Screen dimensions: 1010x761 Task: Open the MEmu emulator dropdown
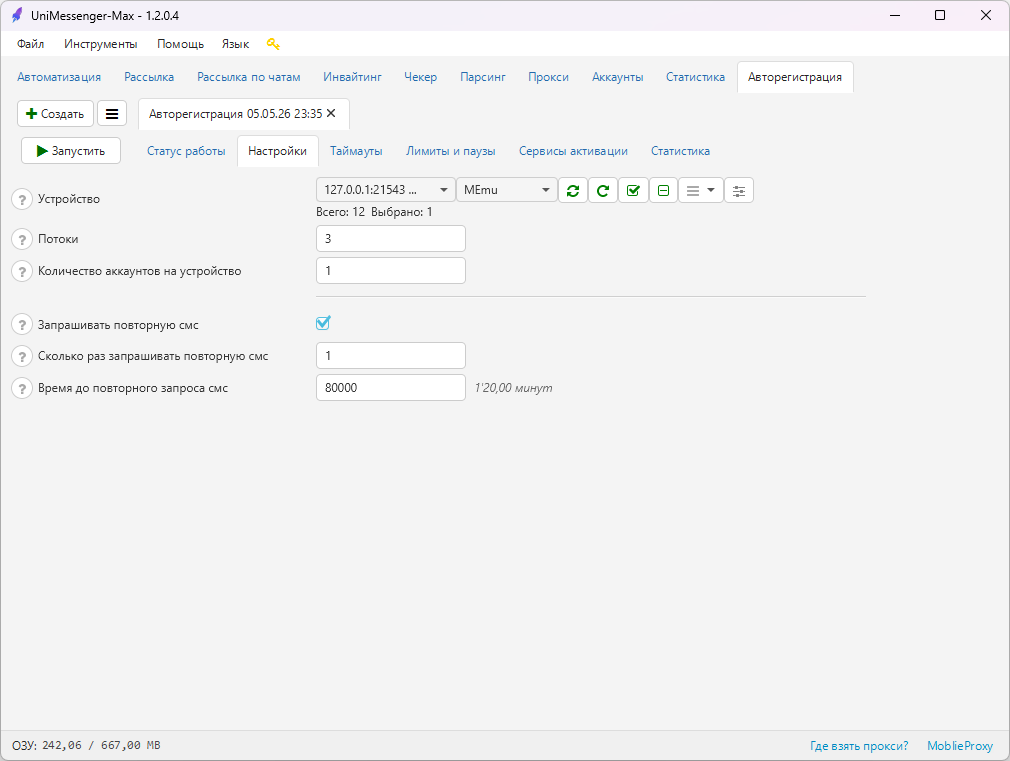[x=506, y=190]
